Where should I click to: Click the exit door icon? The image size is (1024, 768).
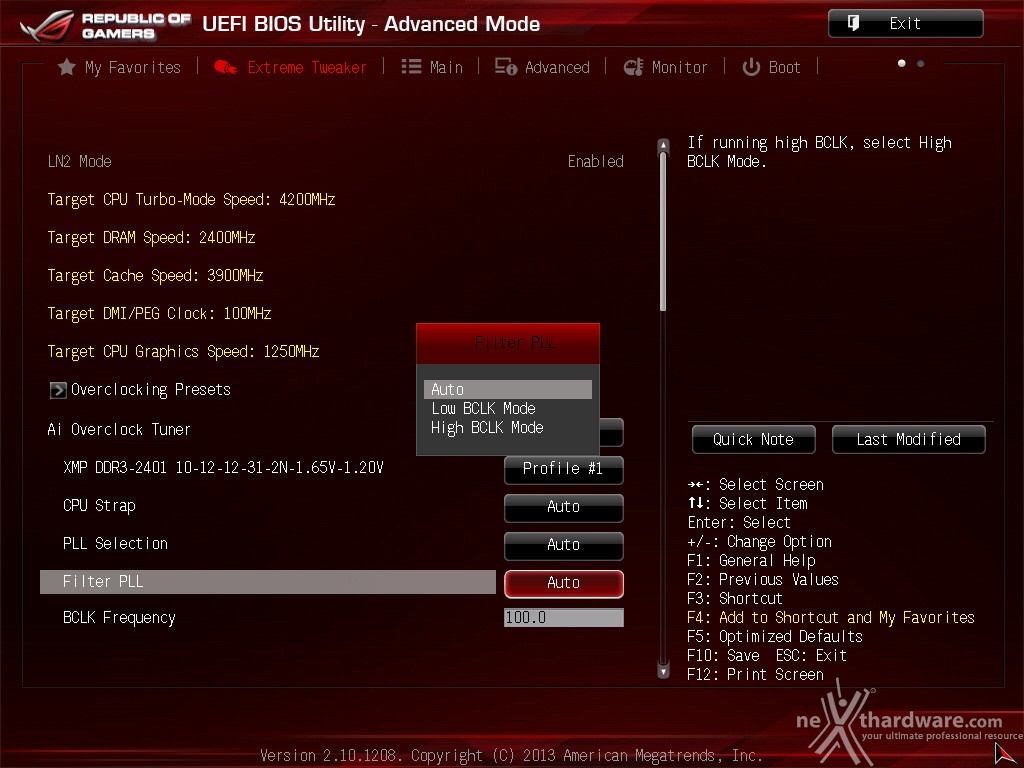point(853,24)
